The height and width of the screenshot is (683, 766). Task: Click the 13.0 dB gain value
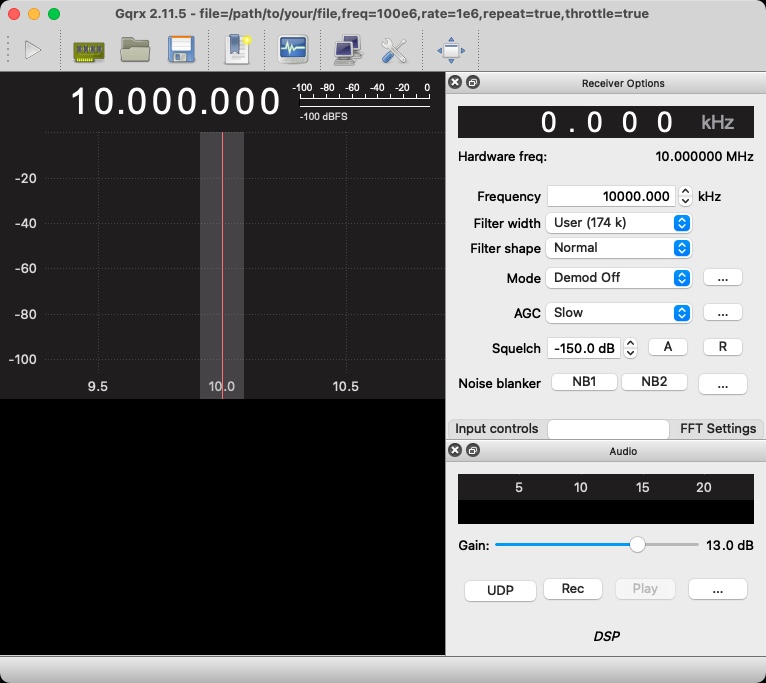pos(729,545)
